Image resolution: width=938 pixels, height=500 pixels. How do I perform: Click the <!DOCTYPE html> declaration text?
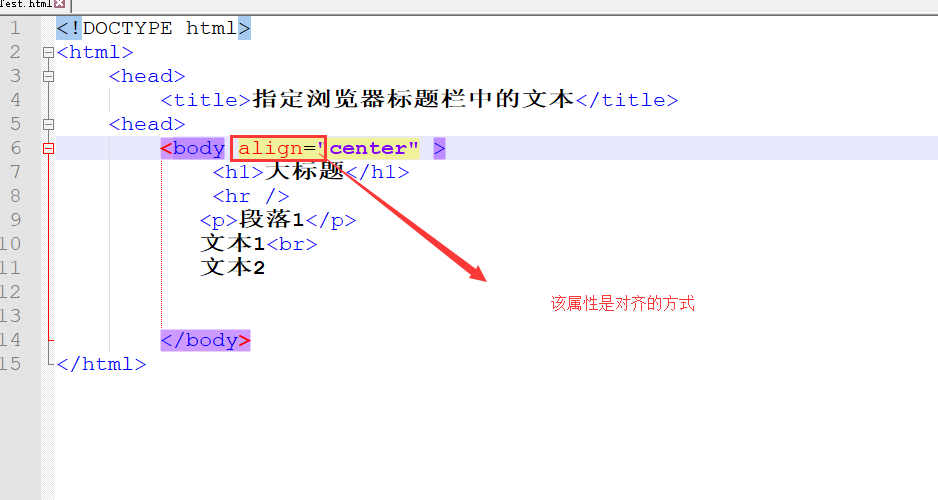(154, 28)
